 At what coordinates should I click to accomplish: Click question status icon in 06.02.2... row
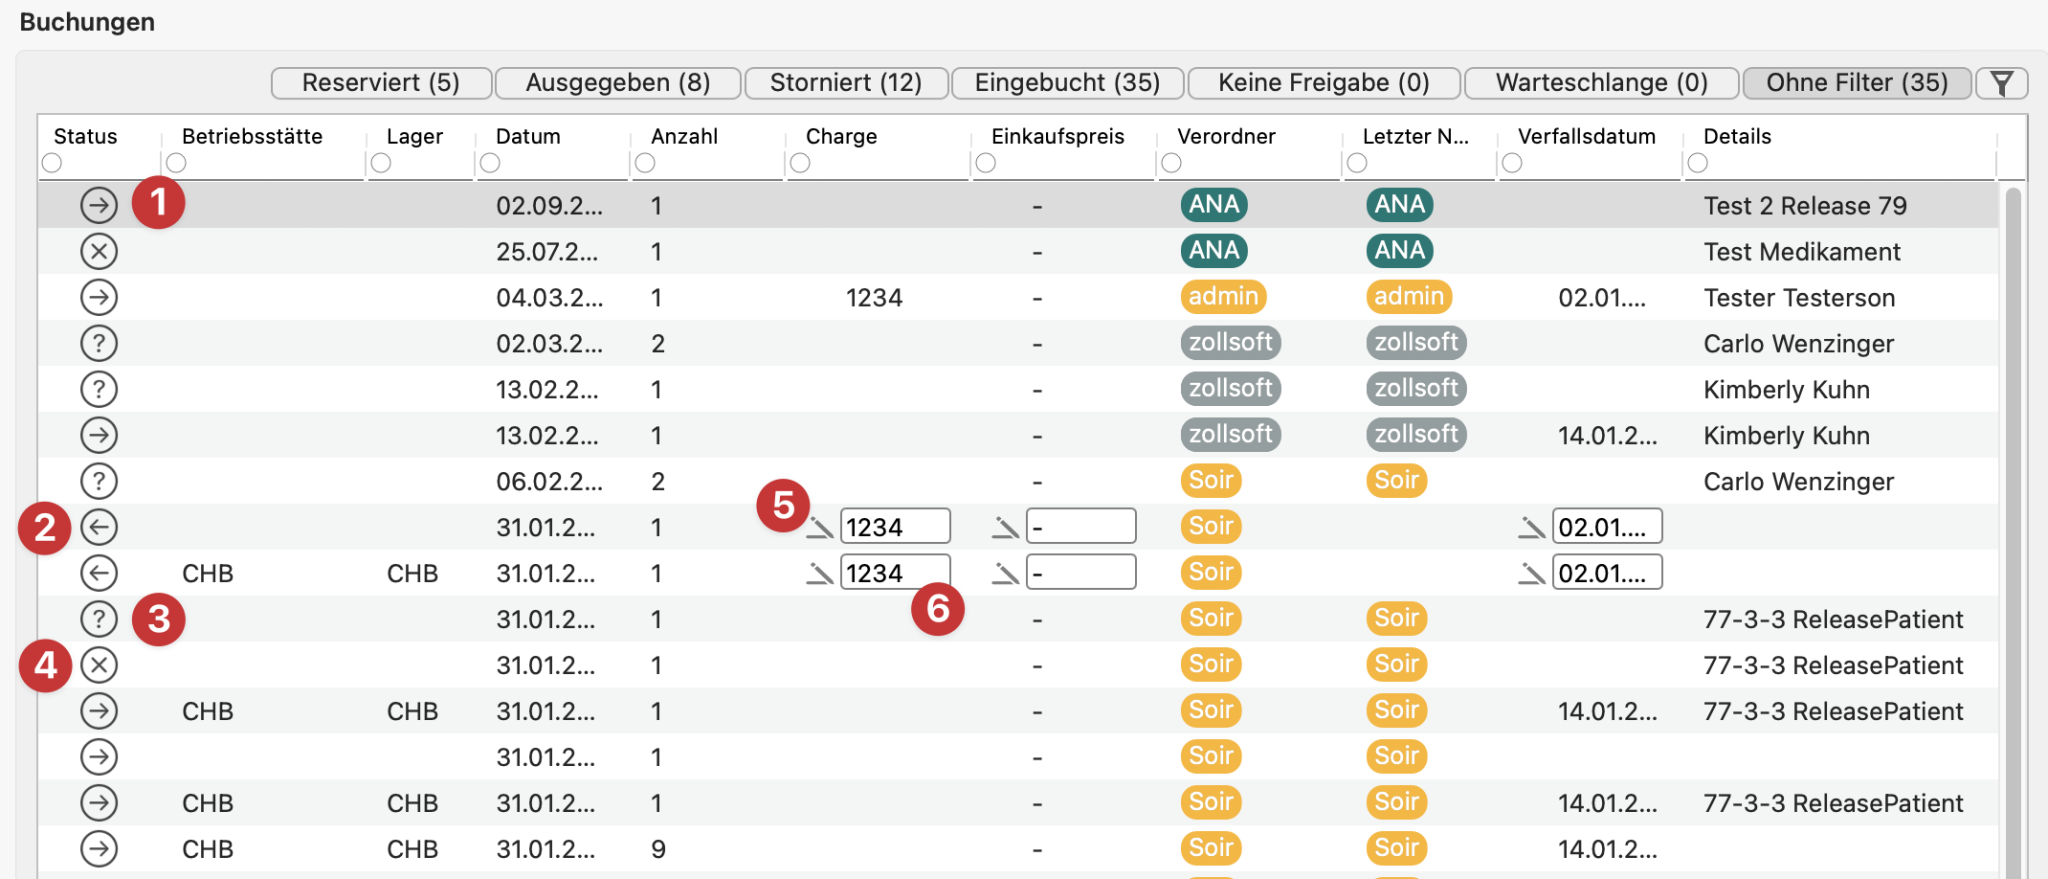[x=99, y=481]
